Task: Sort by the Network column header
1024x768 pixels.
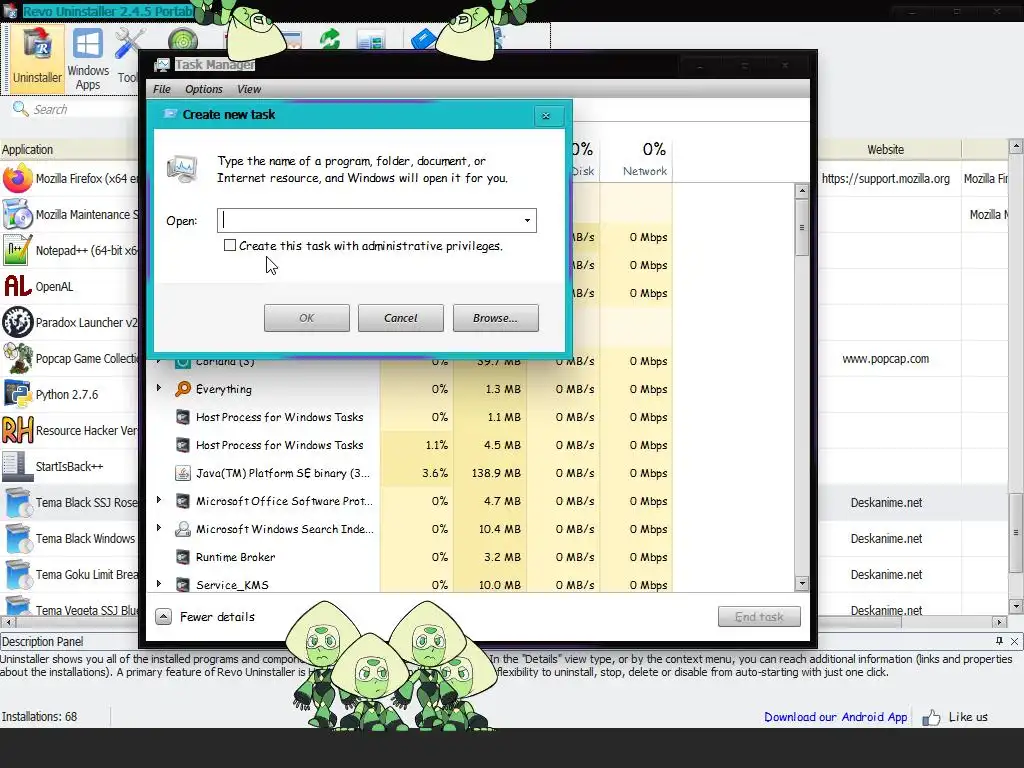Action: pyautogui.click(x=637, y=159)
